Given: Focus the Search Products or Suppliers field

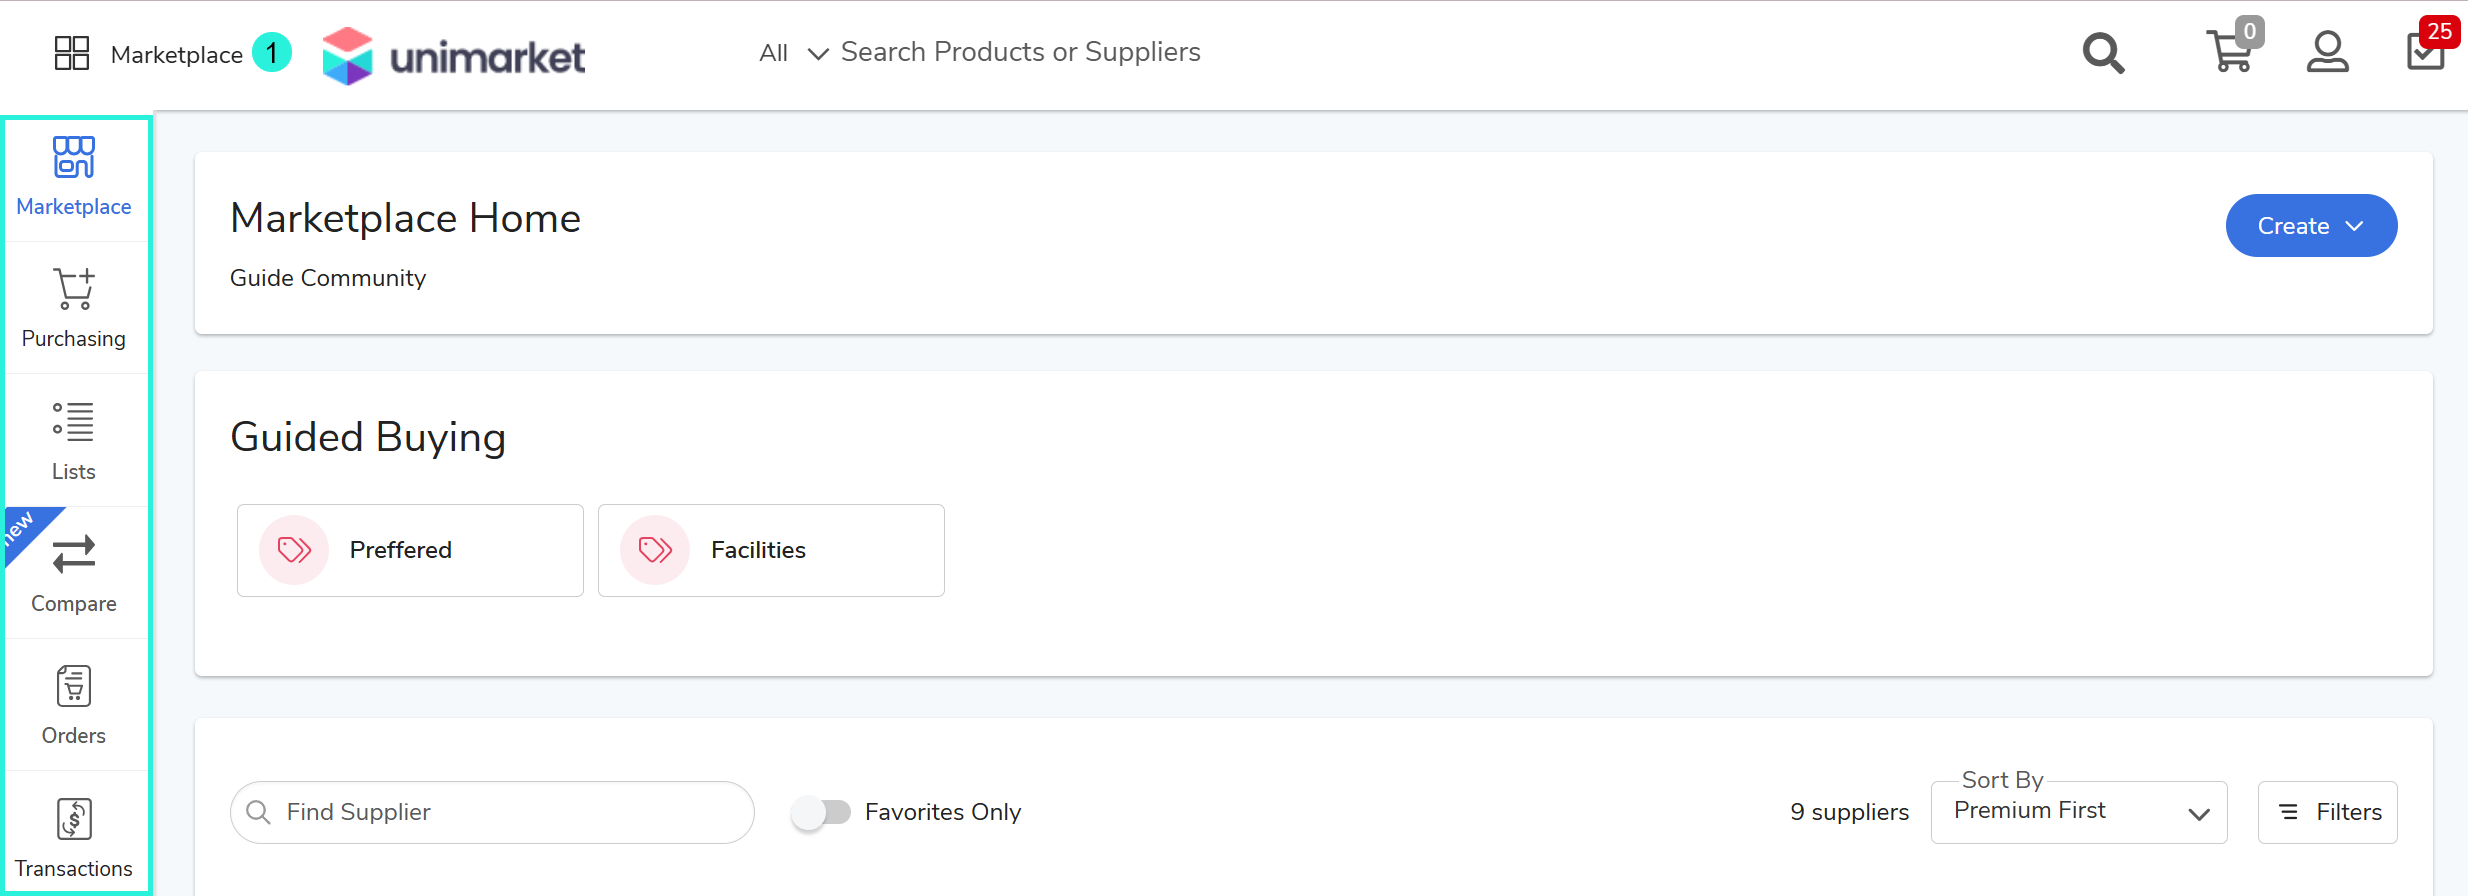Looking at the screenshot, I should (1020, 52).
